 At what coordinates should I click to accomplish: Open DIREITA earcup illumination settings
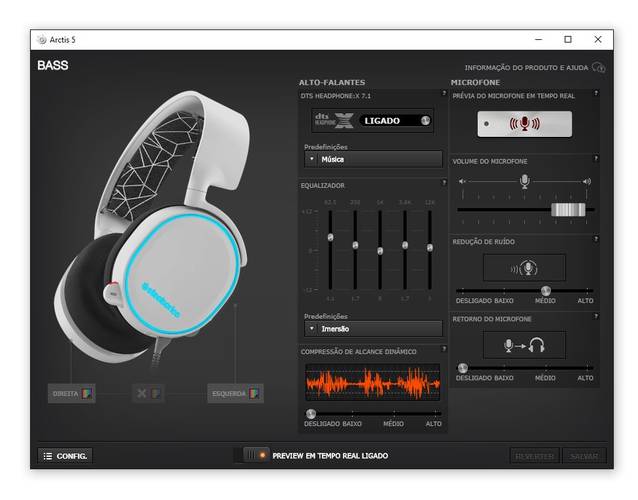(72, 393)
